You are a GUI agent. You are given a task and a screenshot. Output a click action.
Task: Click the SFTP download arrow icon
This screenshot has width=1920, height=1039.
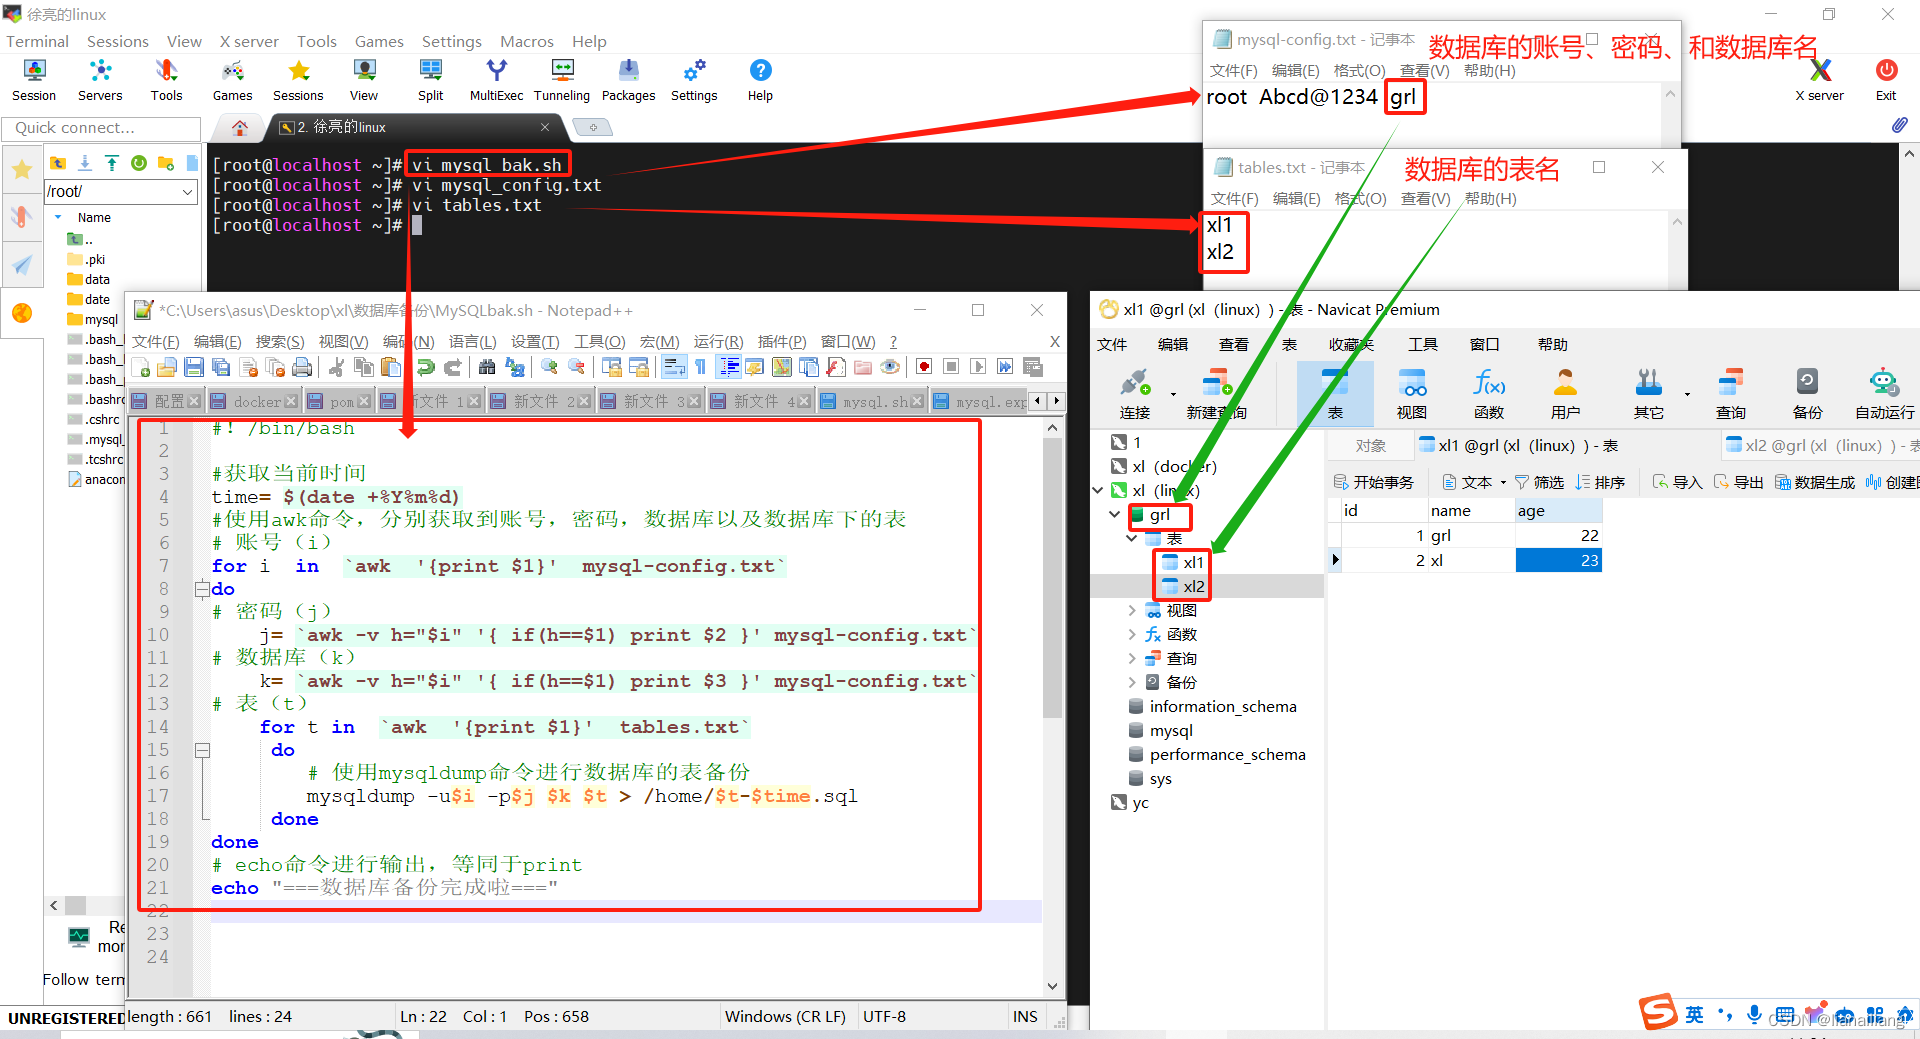click(85, 163)
